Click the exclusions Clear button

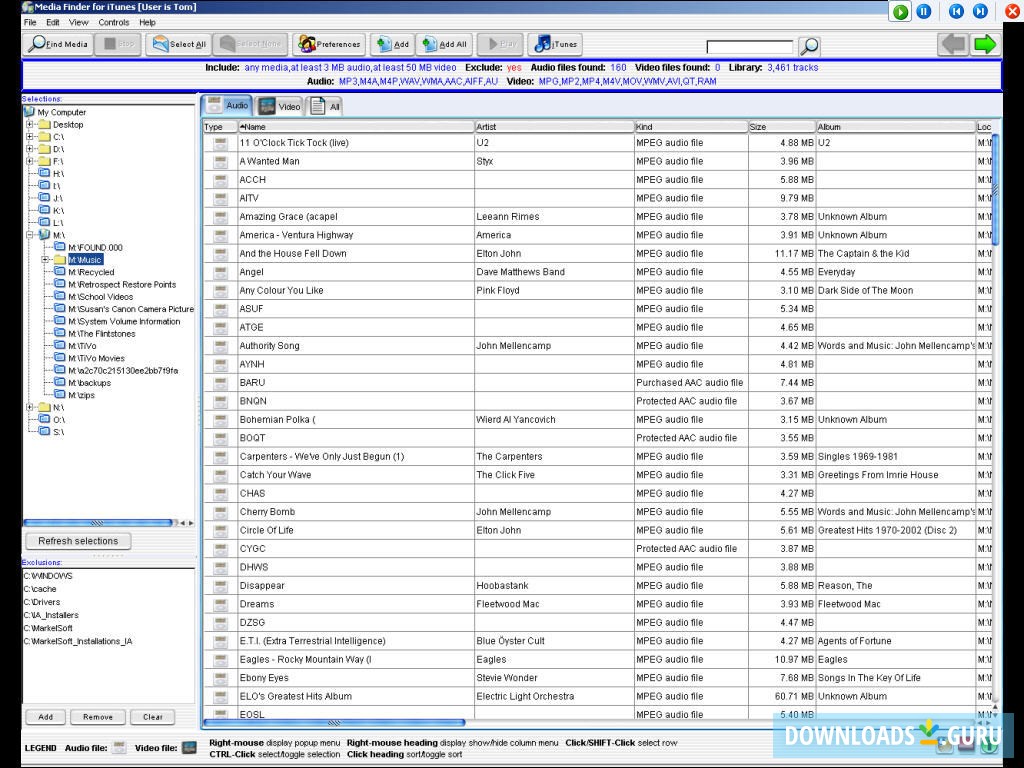pyautogui.click(x=152, y=717)
